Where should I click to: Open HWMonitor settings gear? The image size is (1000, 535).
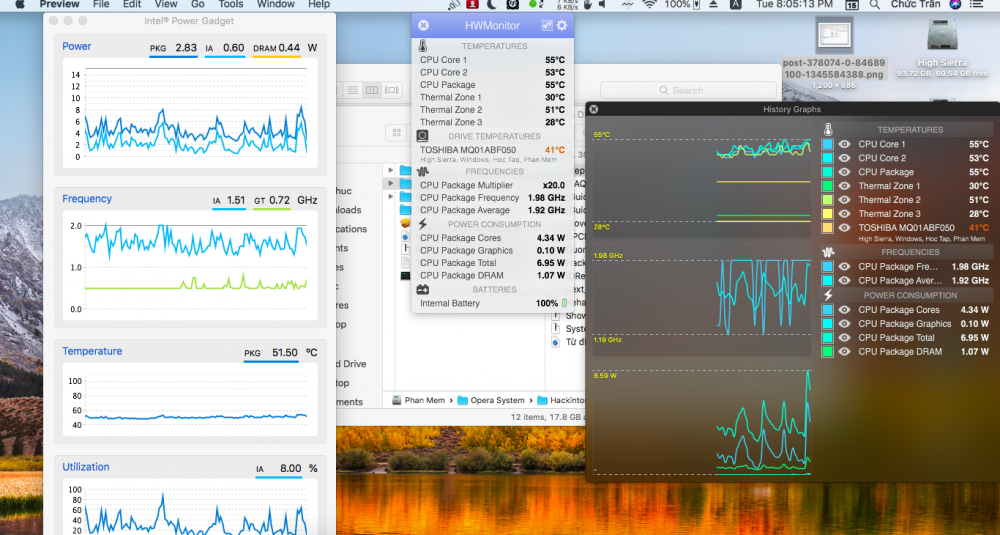tap(562, 26)
